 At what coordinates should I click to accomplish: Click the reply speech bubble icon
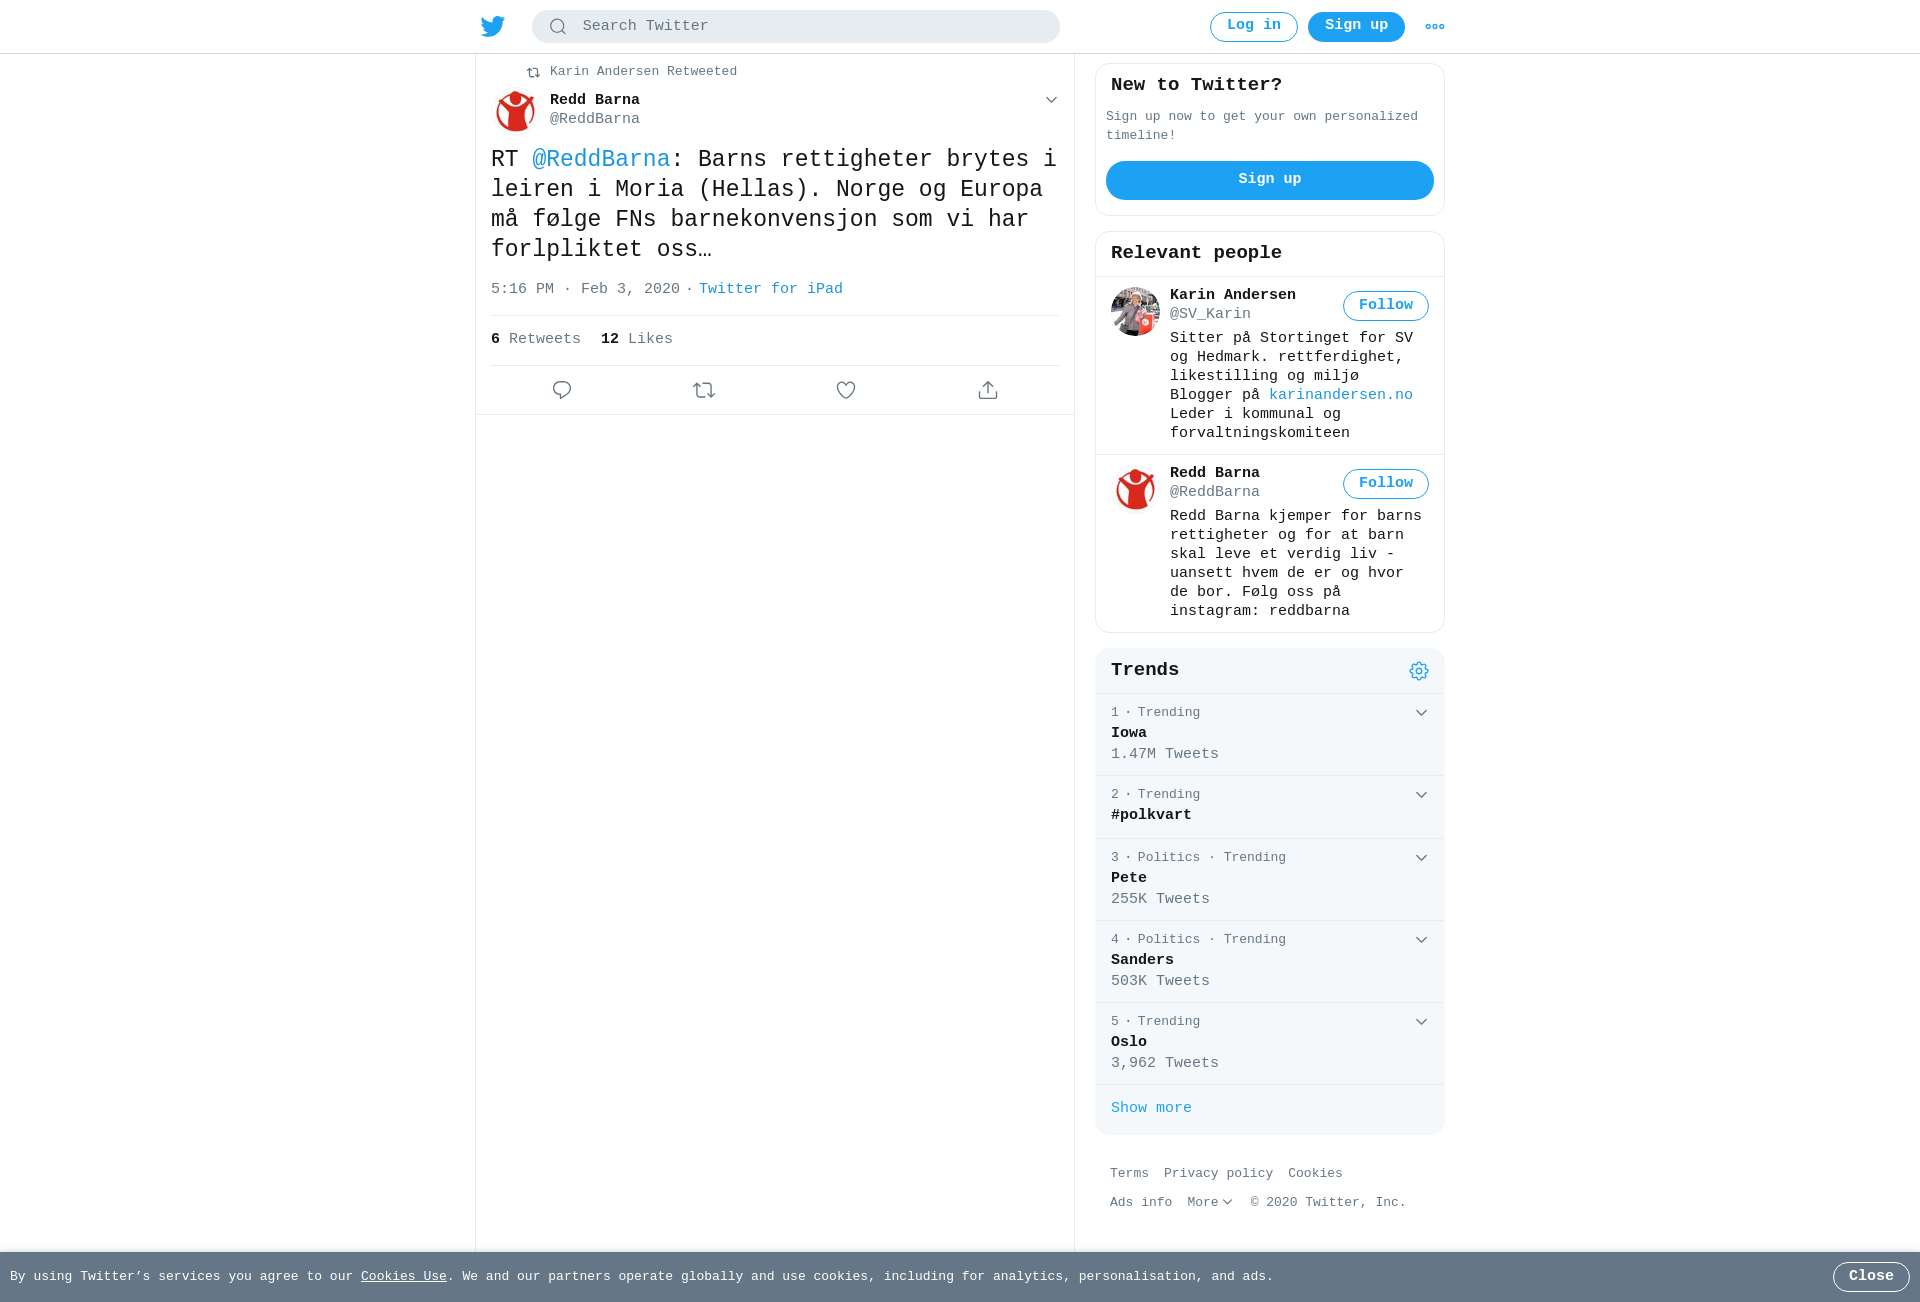point(562,390)
